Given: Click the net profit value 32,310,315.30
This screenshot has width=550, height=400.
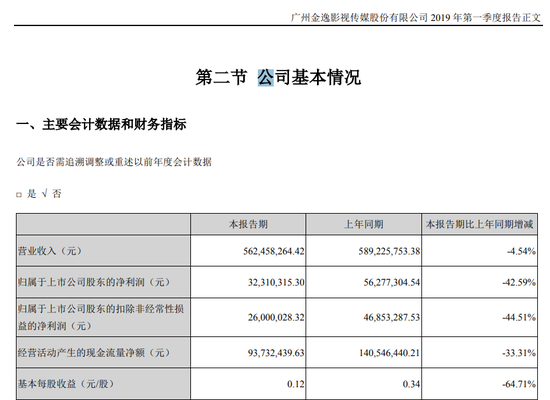Looking at the screenshot, I should tap(276, 282).
